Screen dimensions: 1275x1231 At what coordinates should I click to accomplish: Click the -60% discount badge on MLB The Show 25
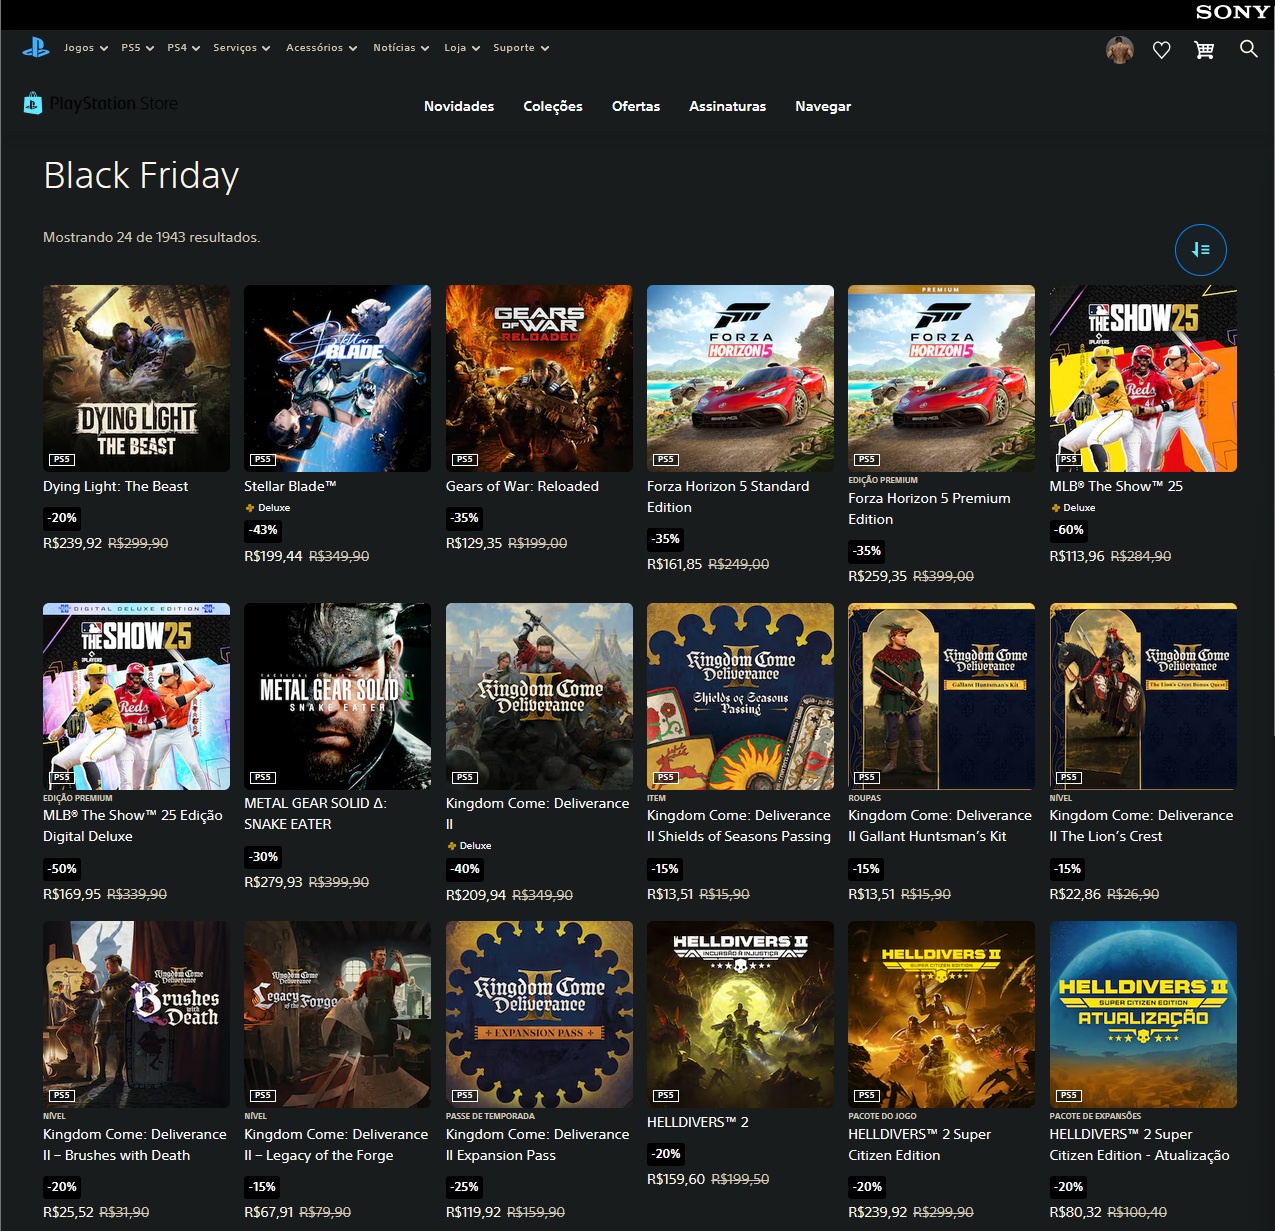pyautogui.click(x=1068, y=530)
